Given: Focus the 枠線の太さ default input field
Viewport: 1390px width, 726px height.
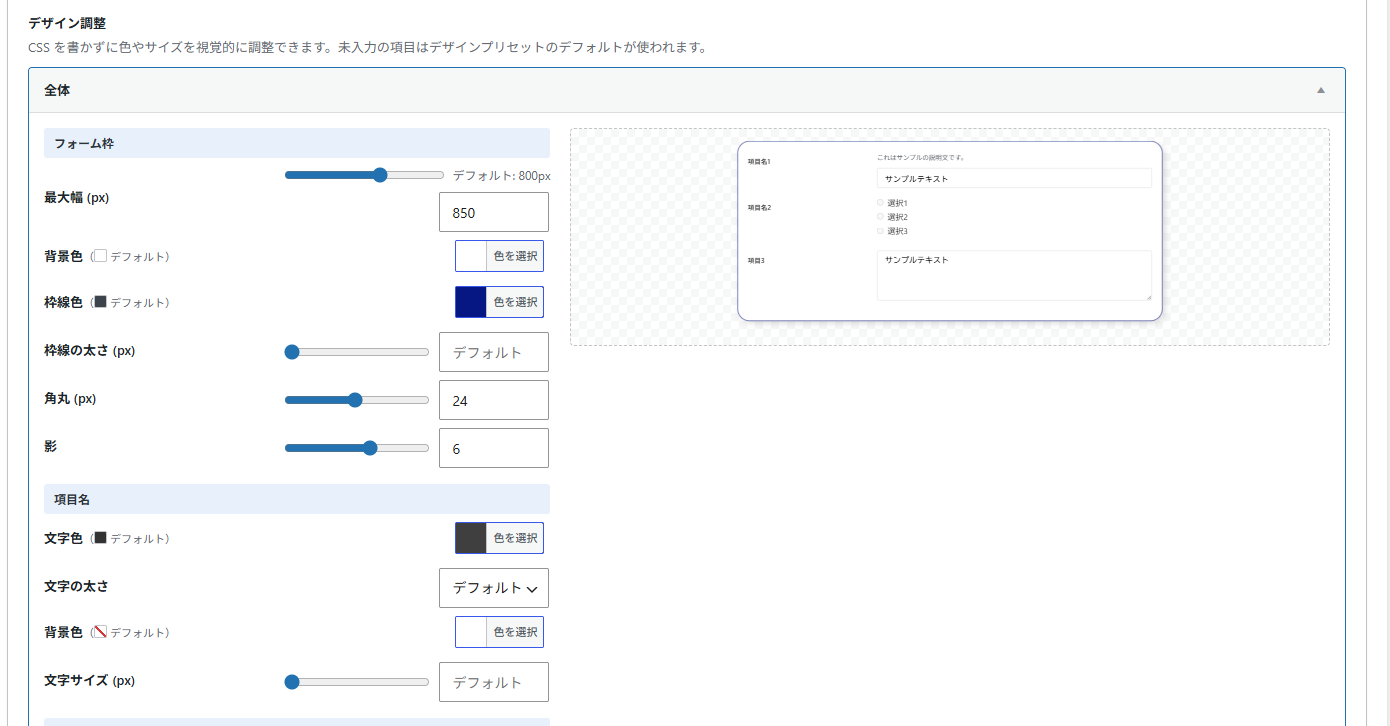Looking at the screenshot, I should pyautogui.click(x=494, y=352).
